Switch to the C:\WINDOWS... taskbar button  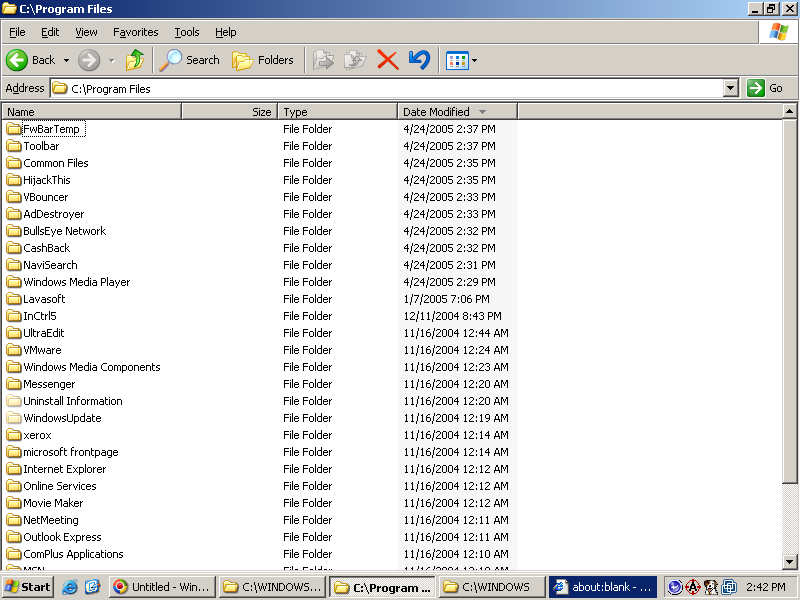pyautogui.click(x=272, y=587)
